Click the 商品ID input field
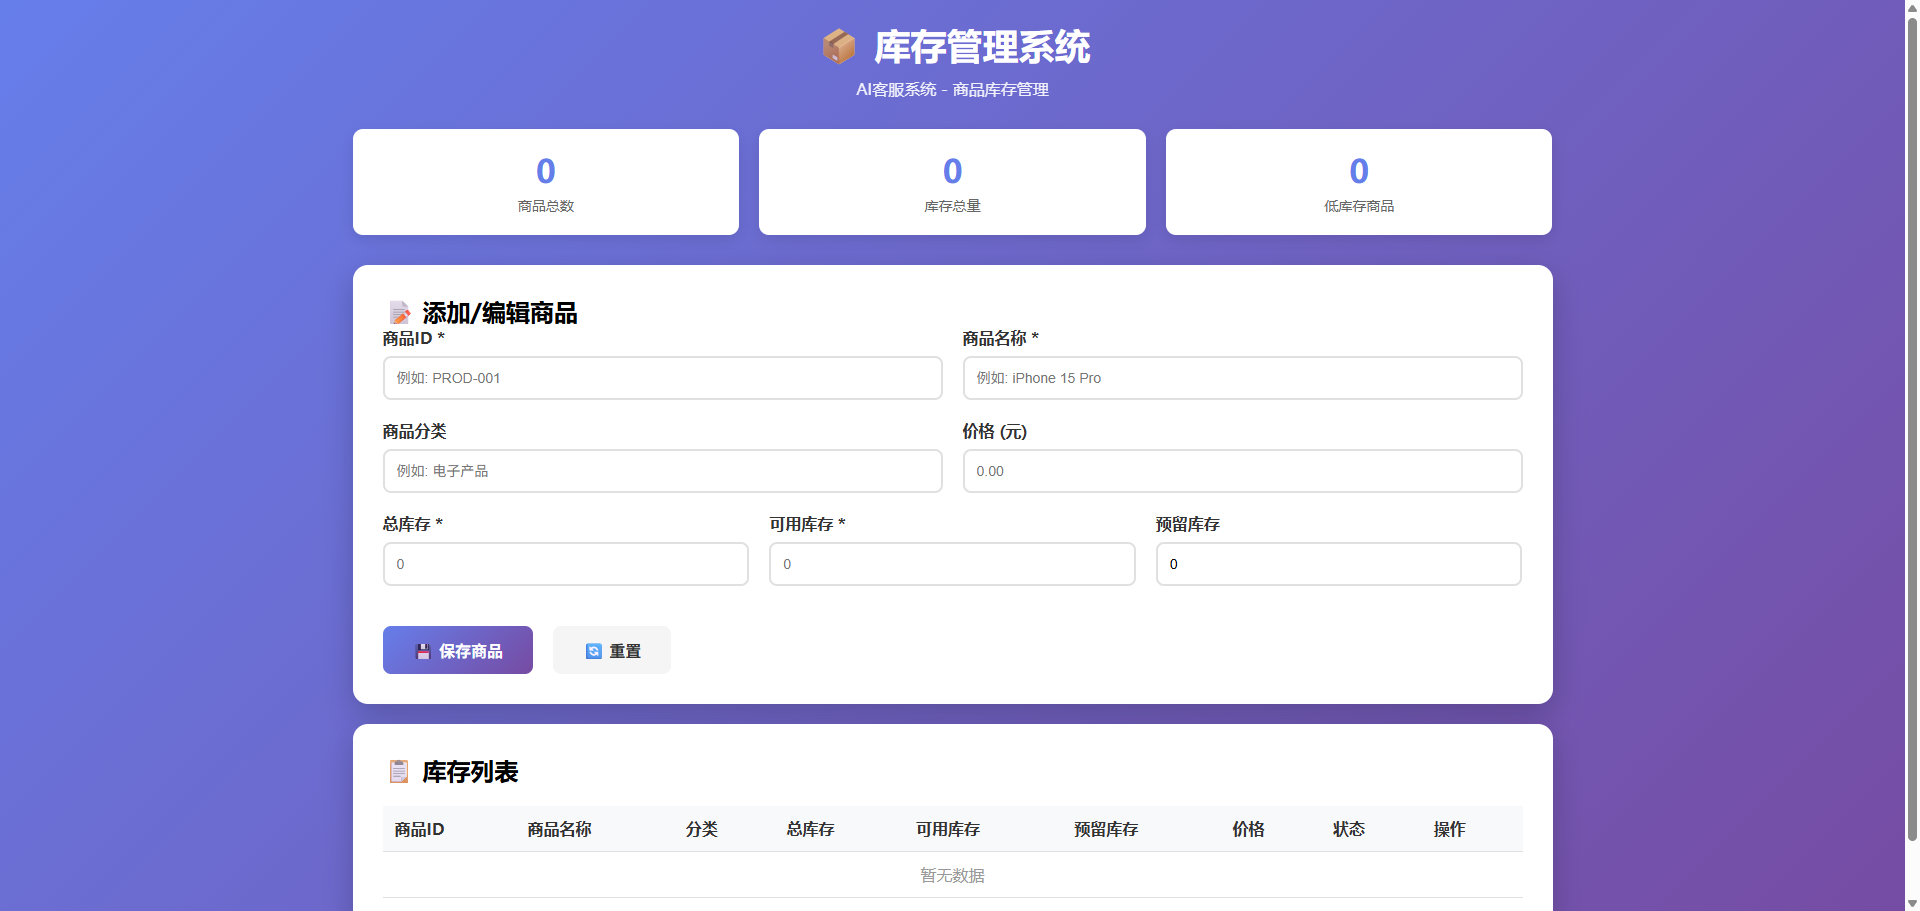 point(662,378)
